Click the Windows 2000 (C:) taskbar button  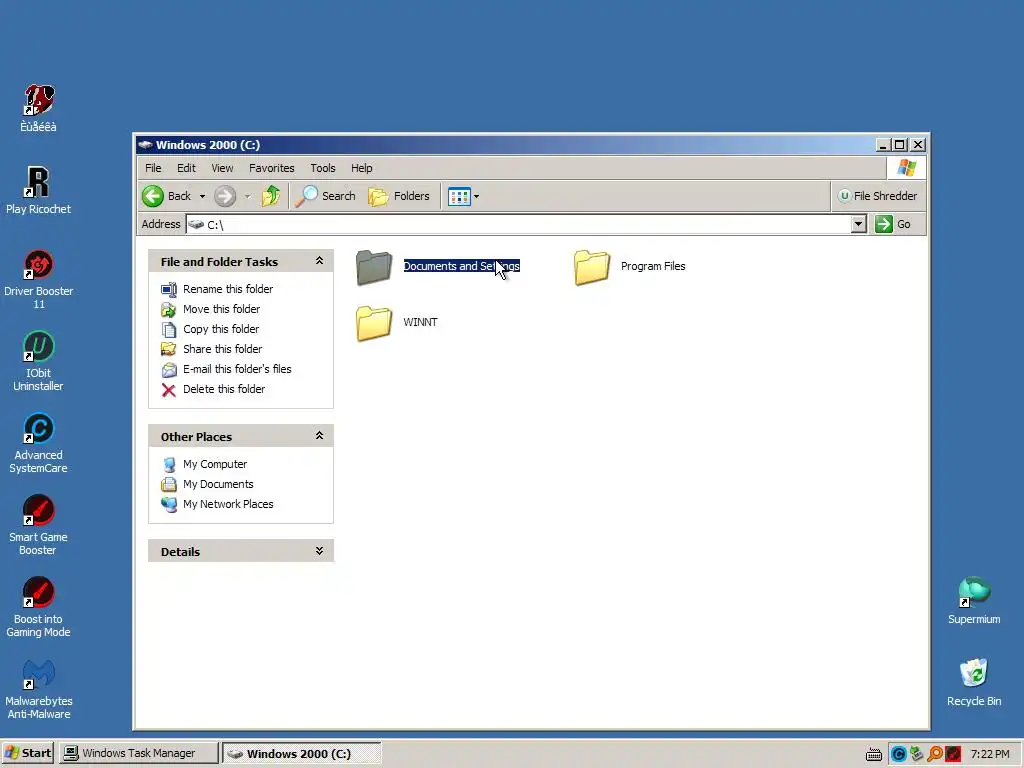[301, 753]
